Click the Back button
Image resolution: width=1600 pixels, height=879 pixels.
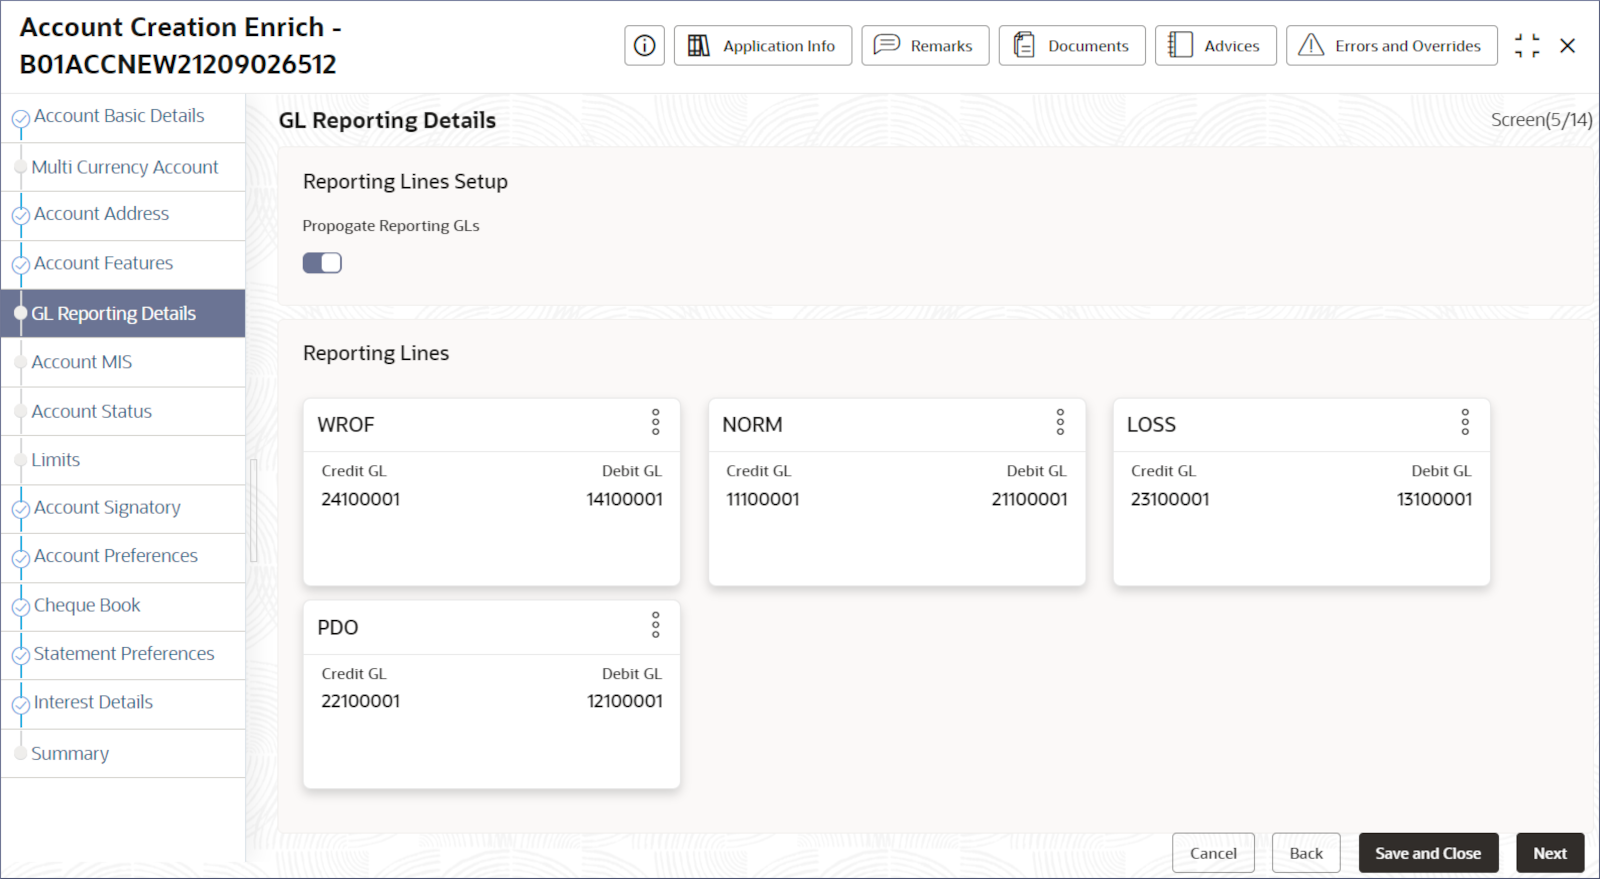coord(1306,853)
